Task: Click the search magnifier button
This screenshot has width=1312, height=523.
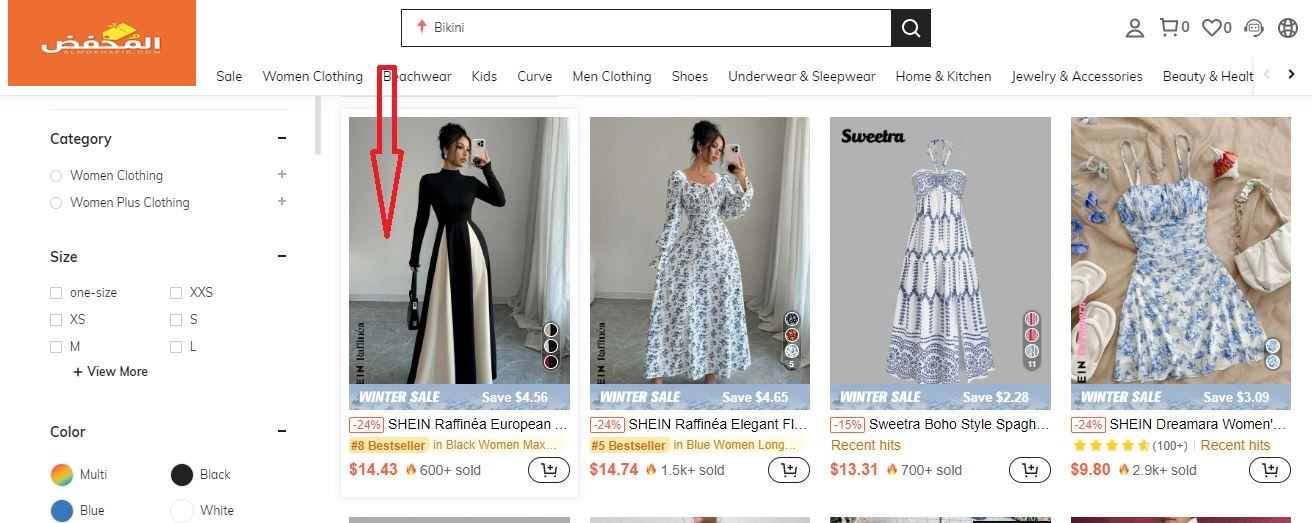Action: tap(910, 28)
